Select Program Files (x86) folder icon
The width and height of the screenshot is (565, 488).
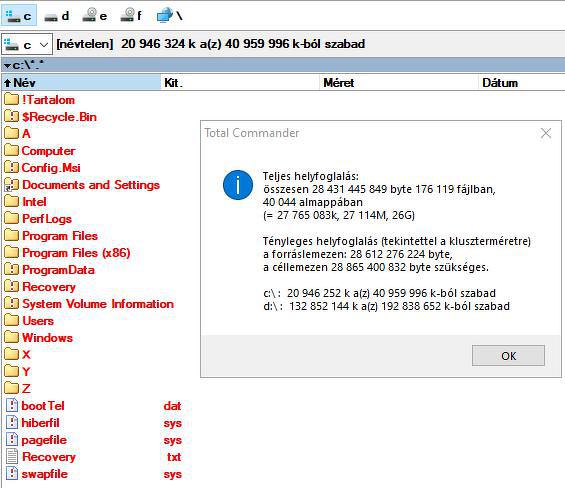[12, 252]
